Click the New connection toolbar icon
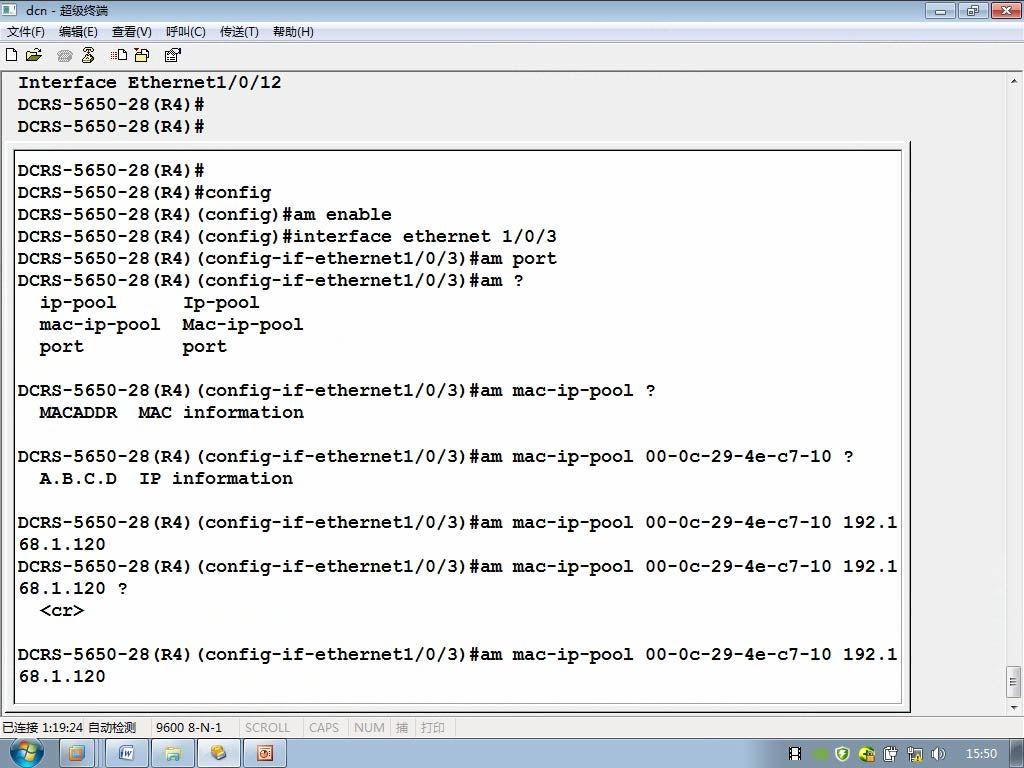The height and width of the screenshot is (768, 1024). click(12, 55)
